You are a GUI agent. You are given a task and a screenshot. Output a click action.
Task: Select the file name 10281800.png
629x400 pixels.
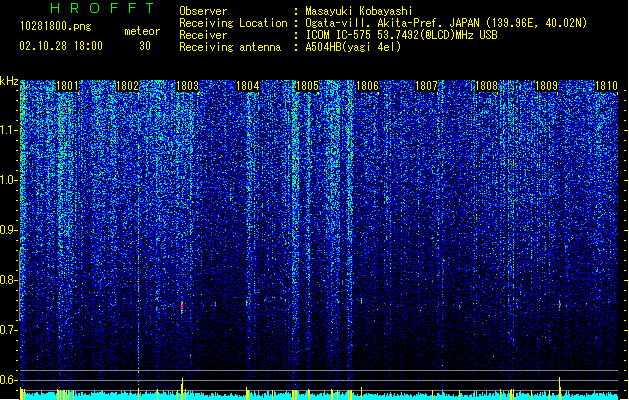pyautogui.click(x=56, y=26)
